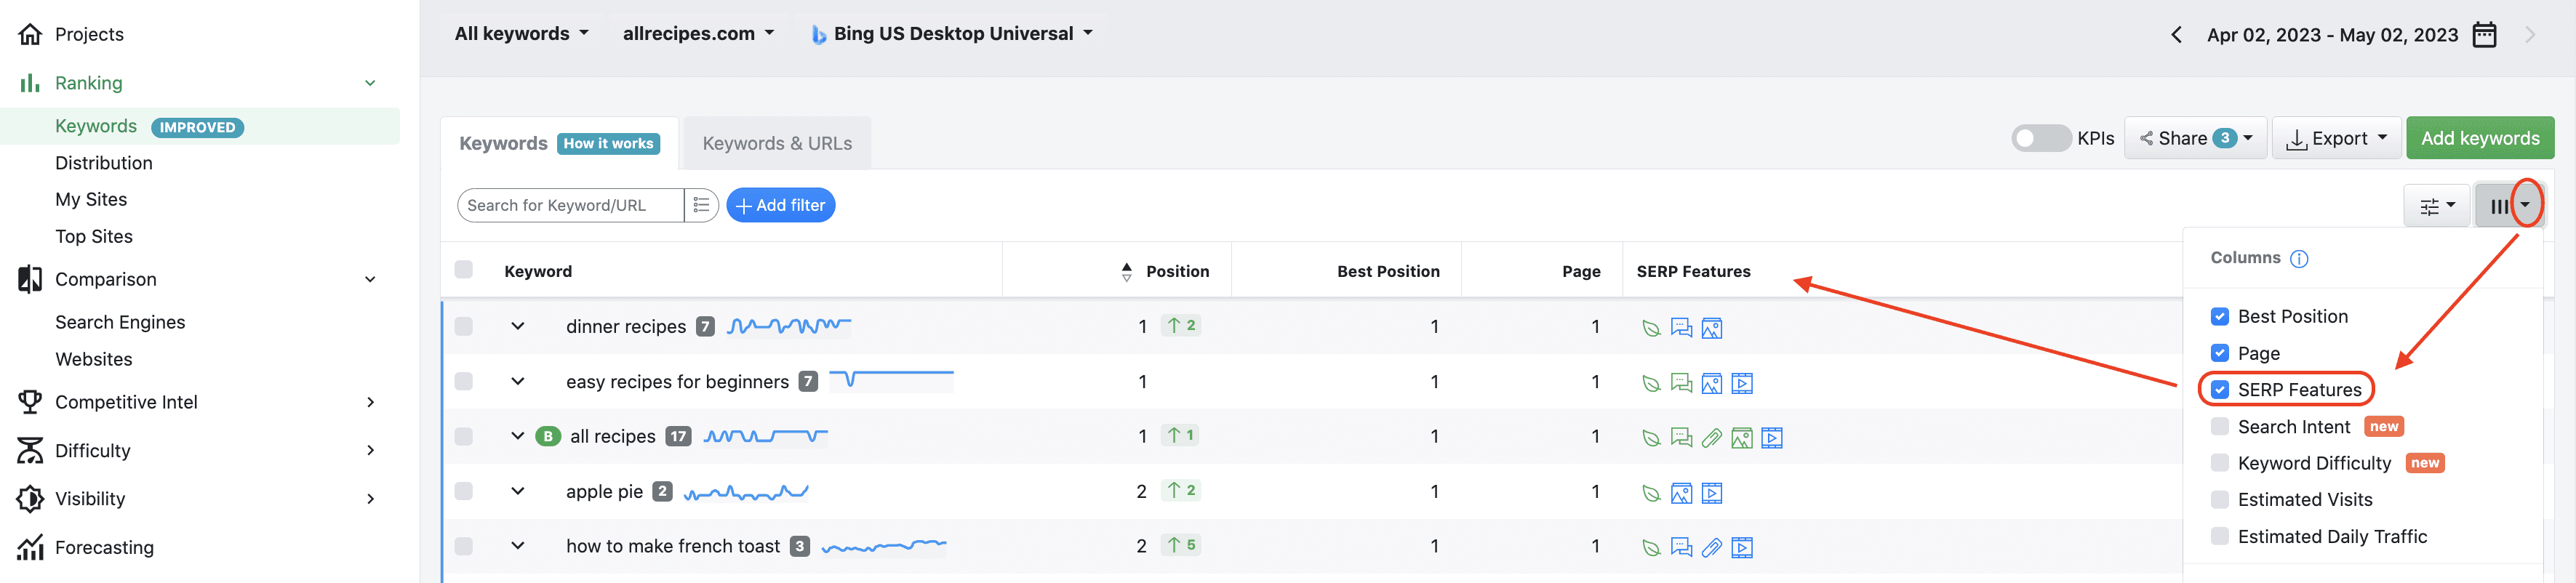
Task: Expand the easy recipes for beginners row
Action: pos(518,382)
